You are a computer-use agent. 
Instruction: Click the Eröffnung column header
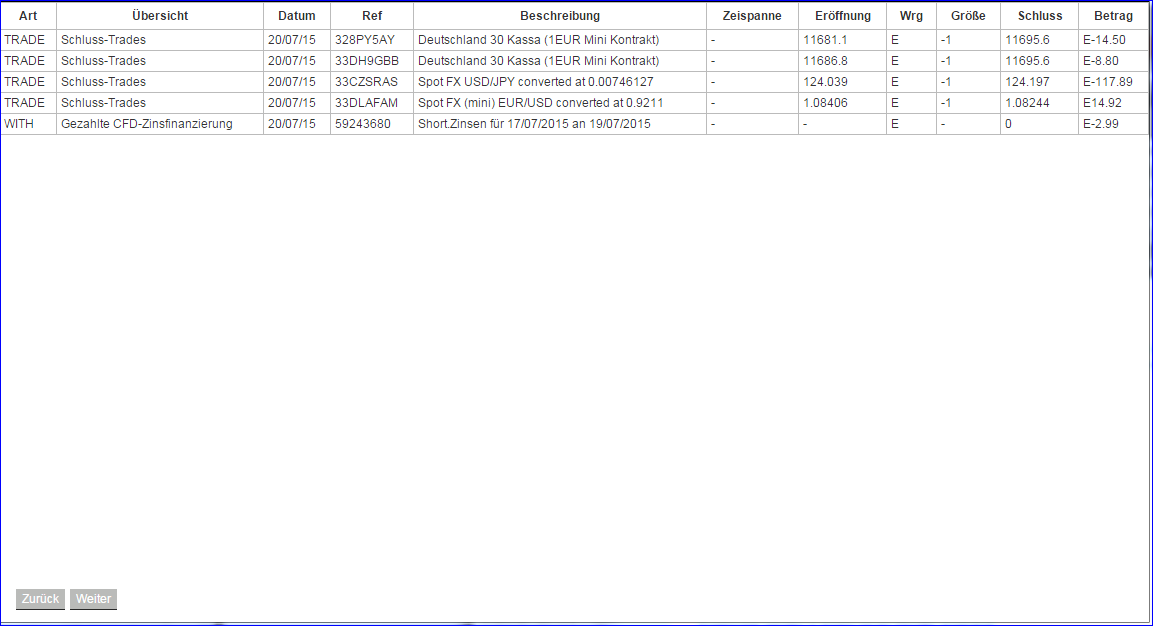tap(841, 15)
